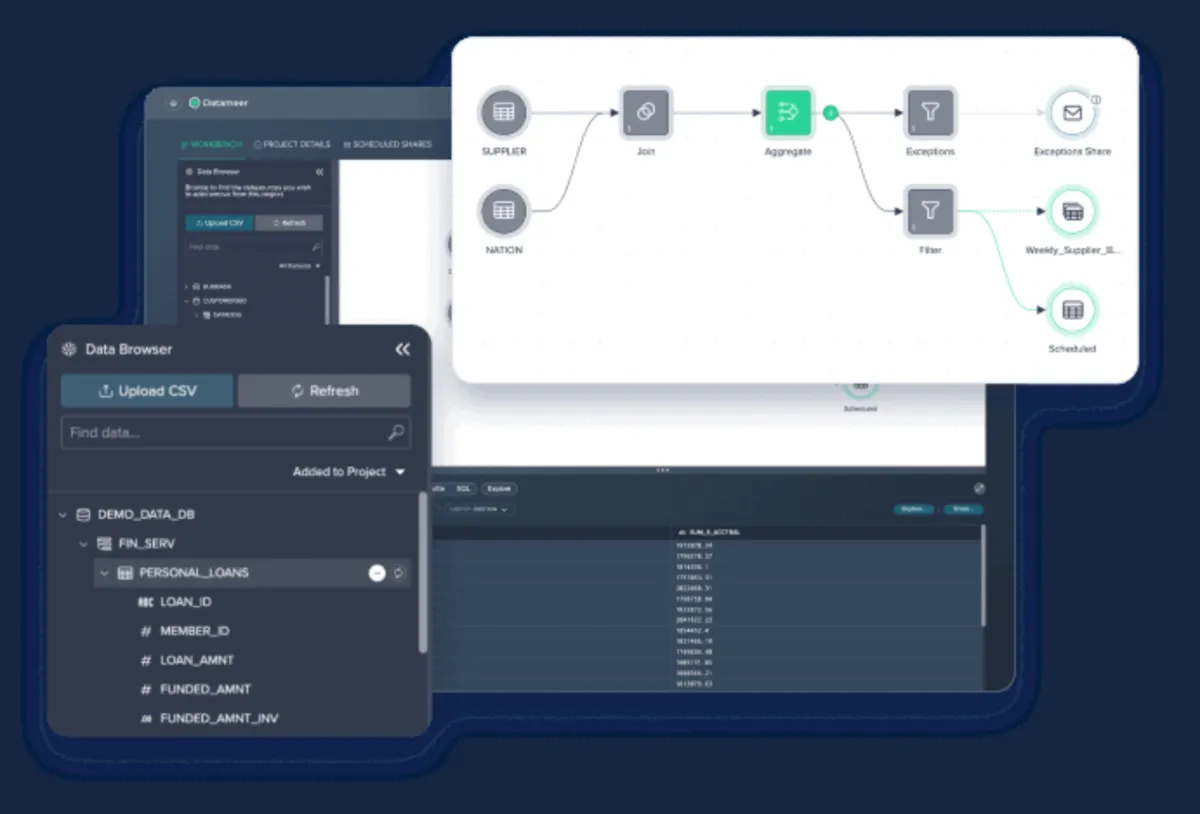Click the # type icon beside LOAN_AMNT
Screen dimensions: 1200x814
click(x=146, y=660)
